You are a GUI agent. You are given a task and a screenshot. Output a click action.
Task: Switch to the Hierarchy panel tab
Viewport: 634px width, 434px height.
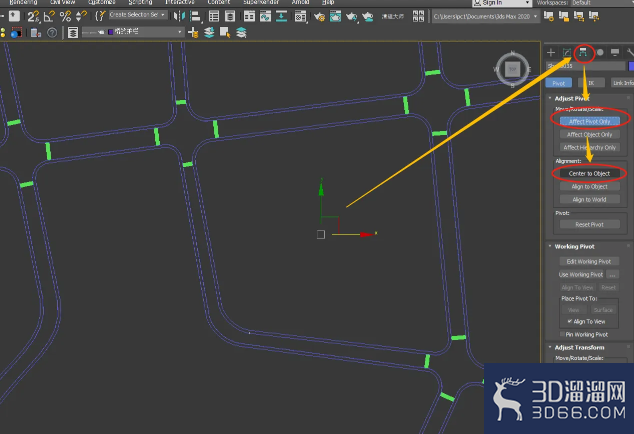pos(583,53)
